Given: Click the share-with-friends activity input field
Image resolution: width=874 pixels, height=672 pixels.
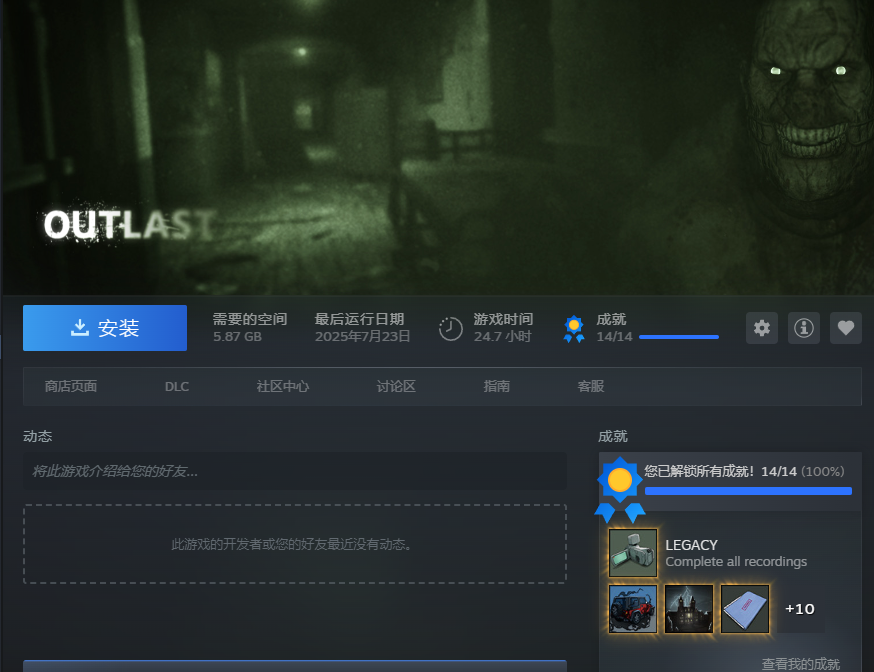Looking at the screenshot, I should [x=294, y=471].
